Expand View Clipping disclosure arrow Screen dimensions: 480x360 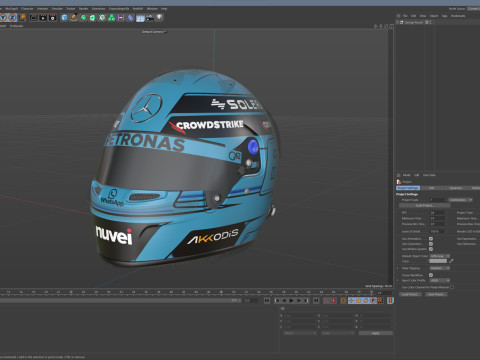coord(398,268)
